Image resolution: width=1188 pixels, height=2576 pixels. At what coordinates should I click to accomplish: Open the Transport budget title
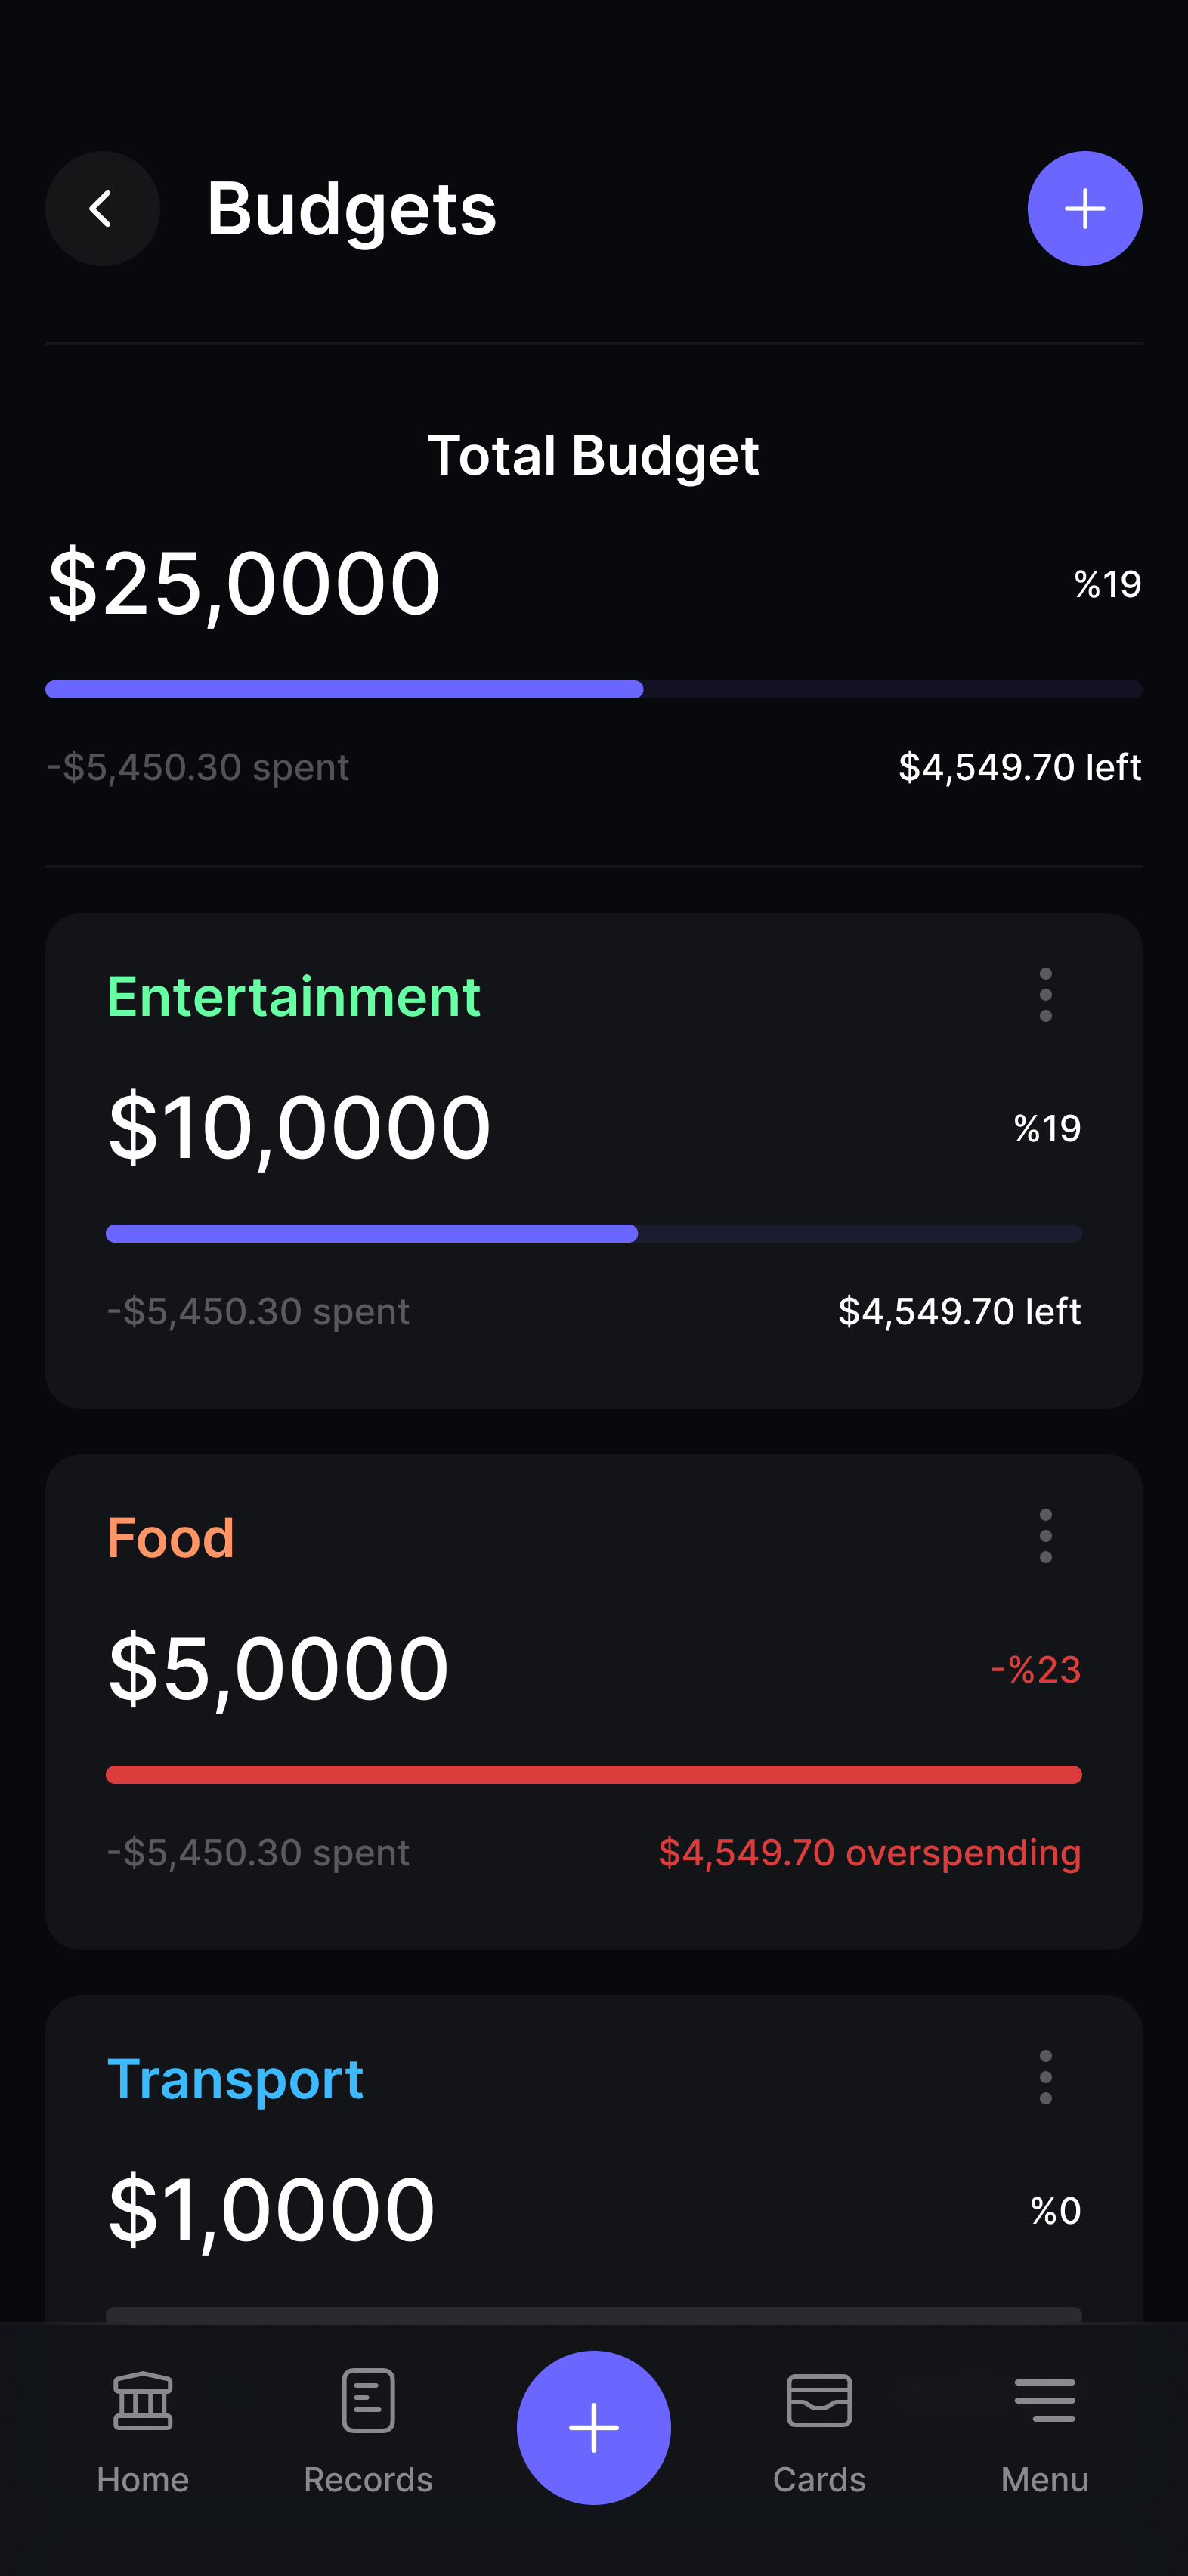coord(235,2079)
